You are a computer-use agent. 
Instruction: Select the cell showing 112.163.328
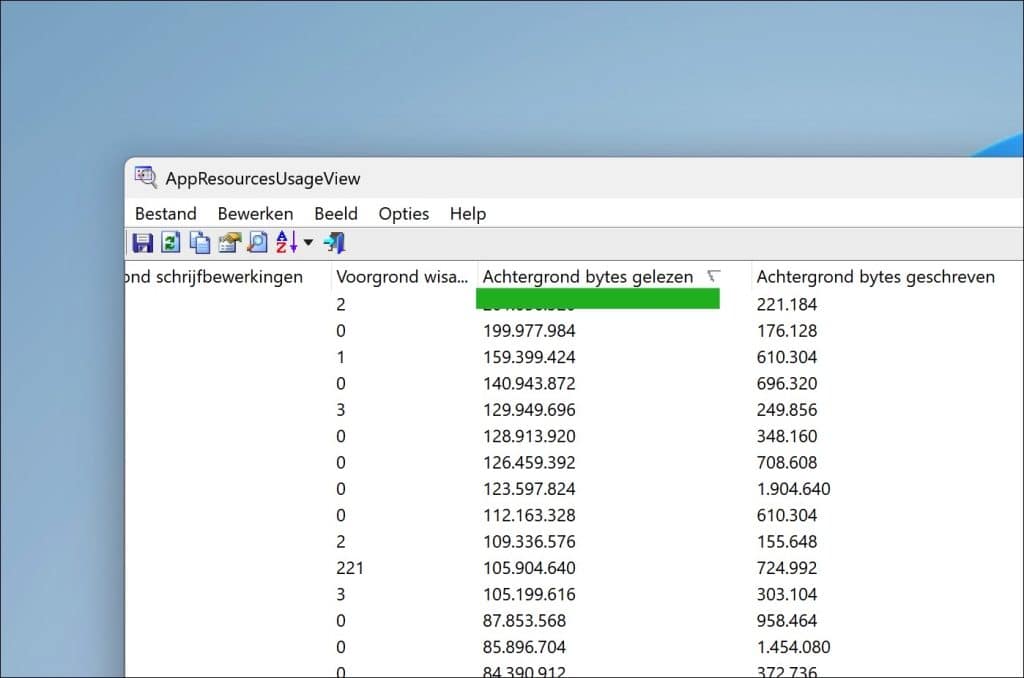click(x=529, y=515)
